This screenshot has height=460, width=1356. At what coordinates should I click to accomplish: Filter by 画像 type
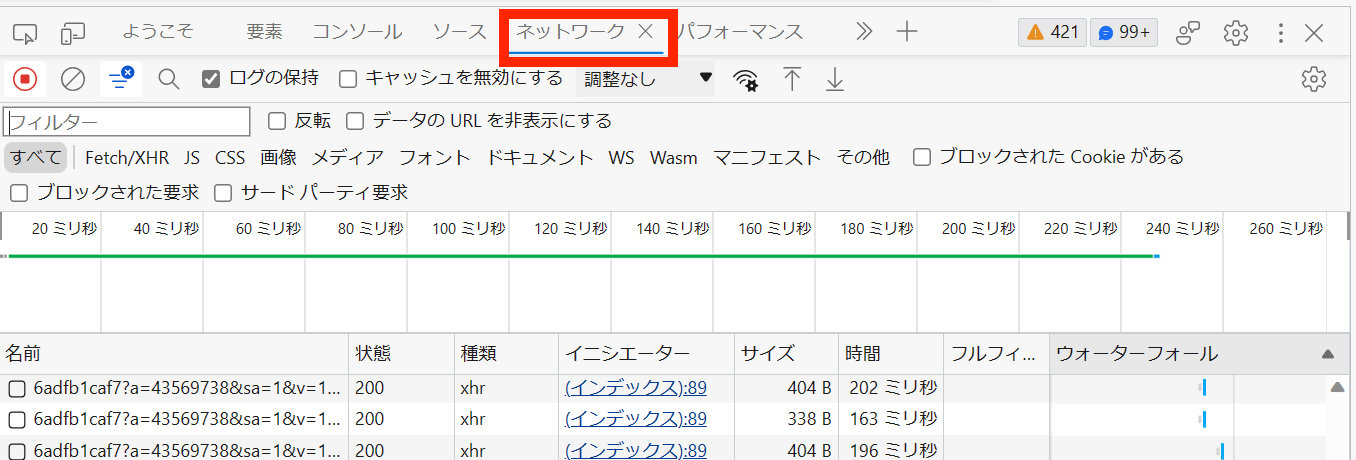tap(279, 157)
